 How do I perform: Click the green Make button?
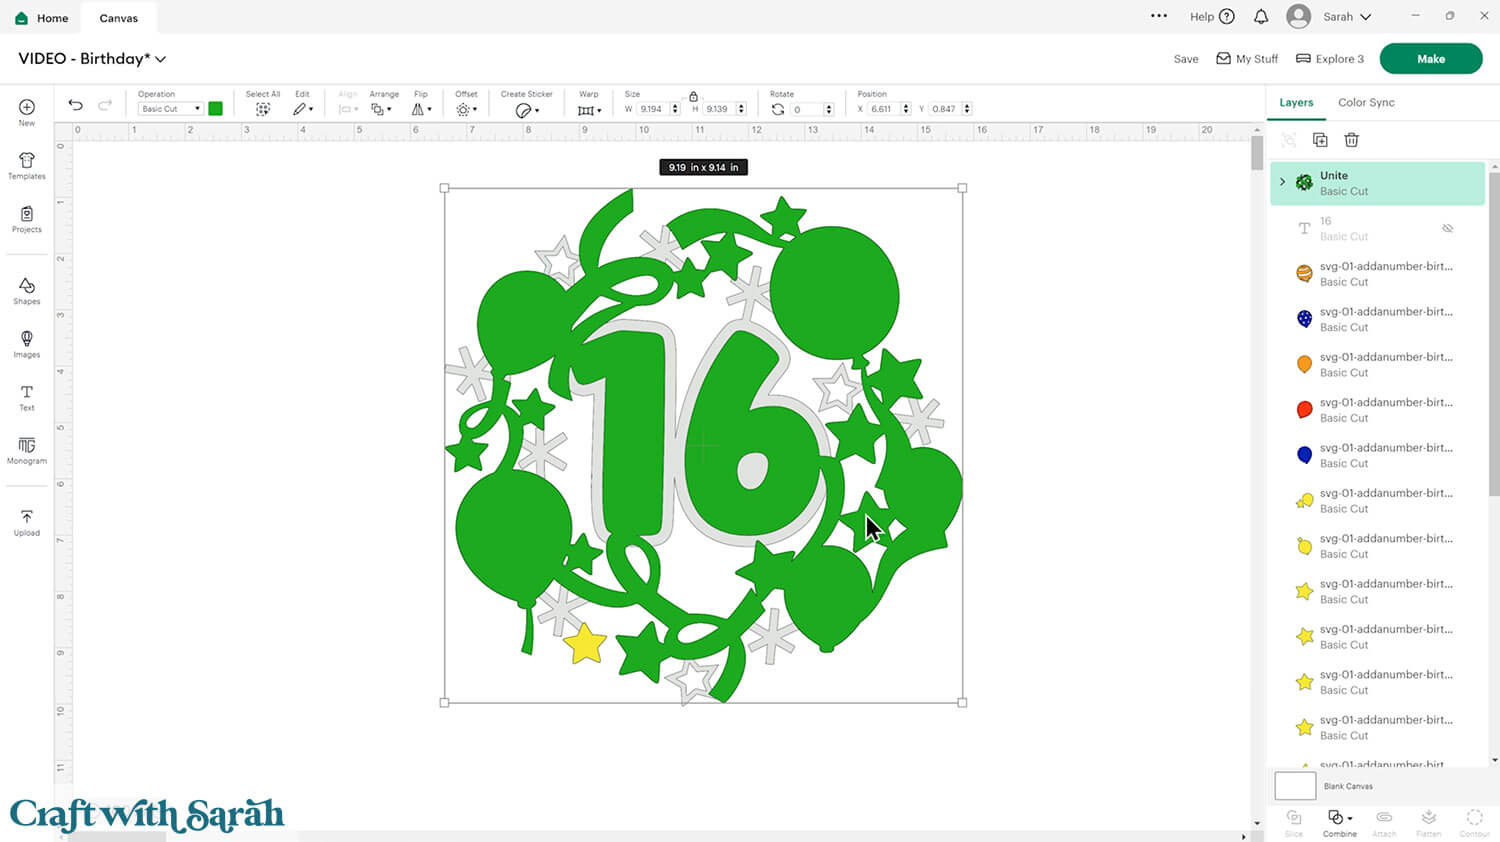click(x=1430, y=59)
